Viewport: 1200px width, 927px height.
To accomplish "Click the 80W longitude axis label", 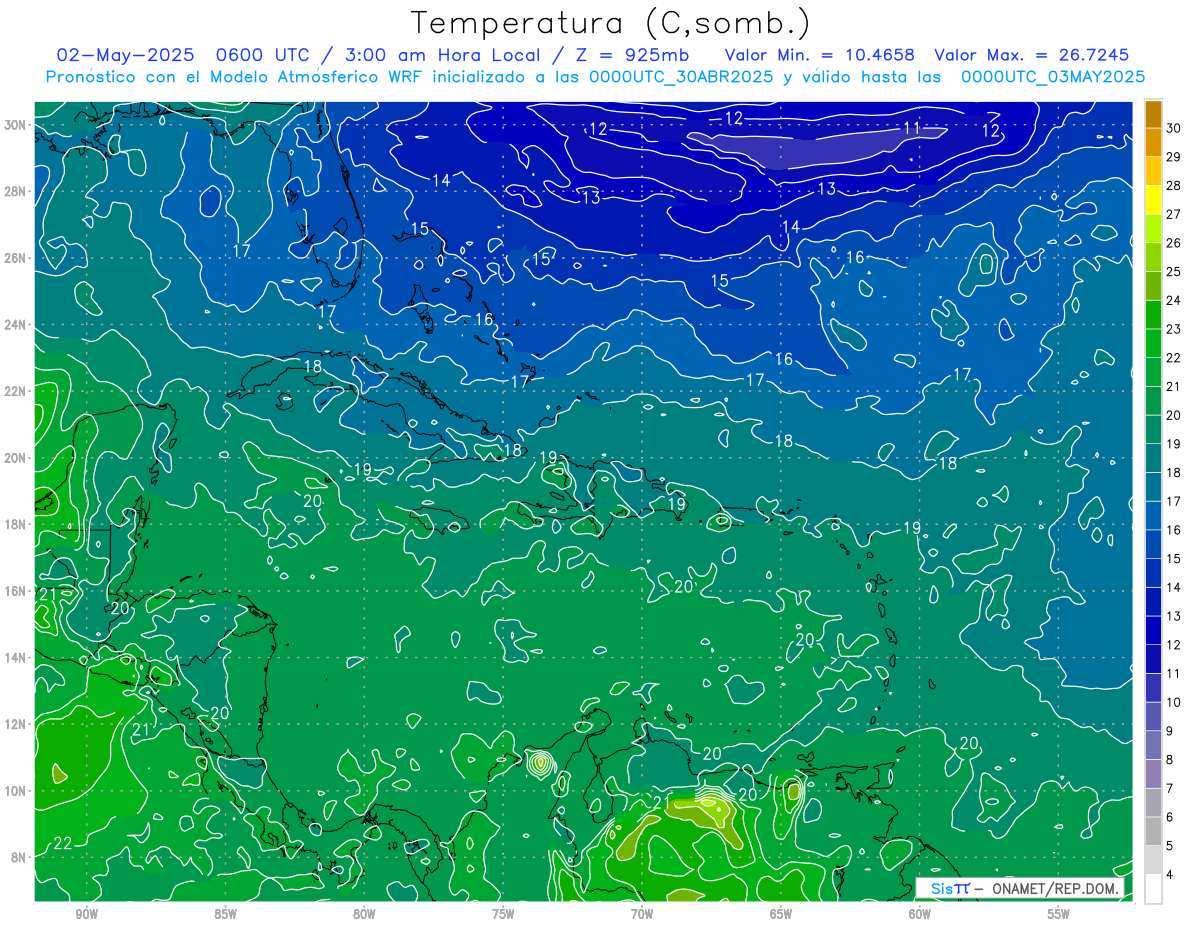I will pyautogui.click(x=364, y=914).
